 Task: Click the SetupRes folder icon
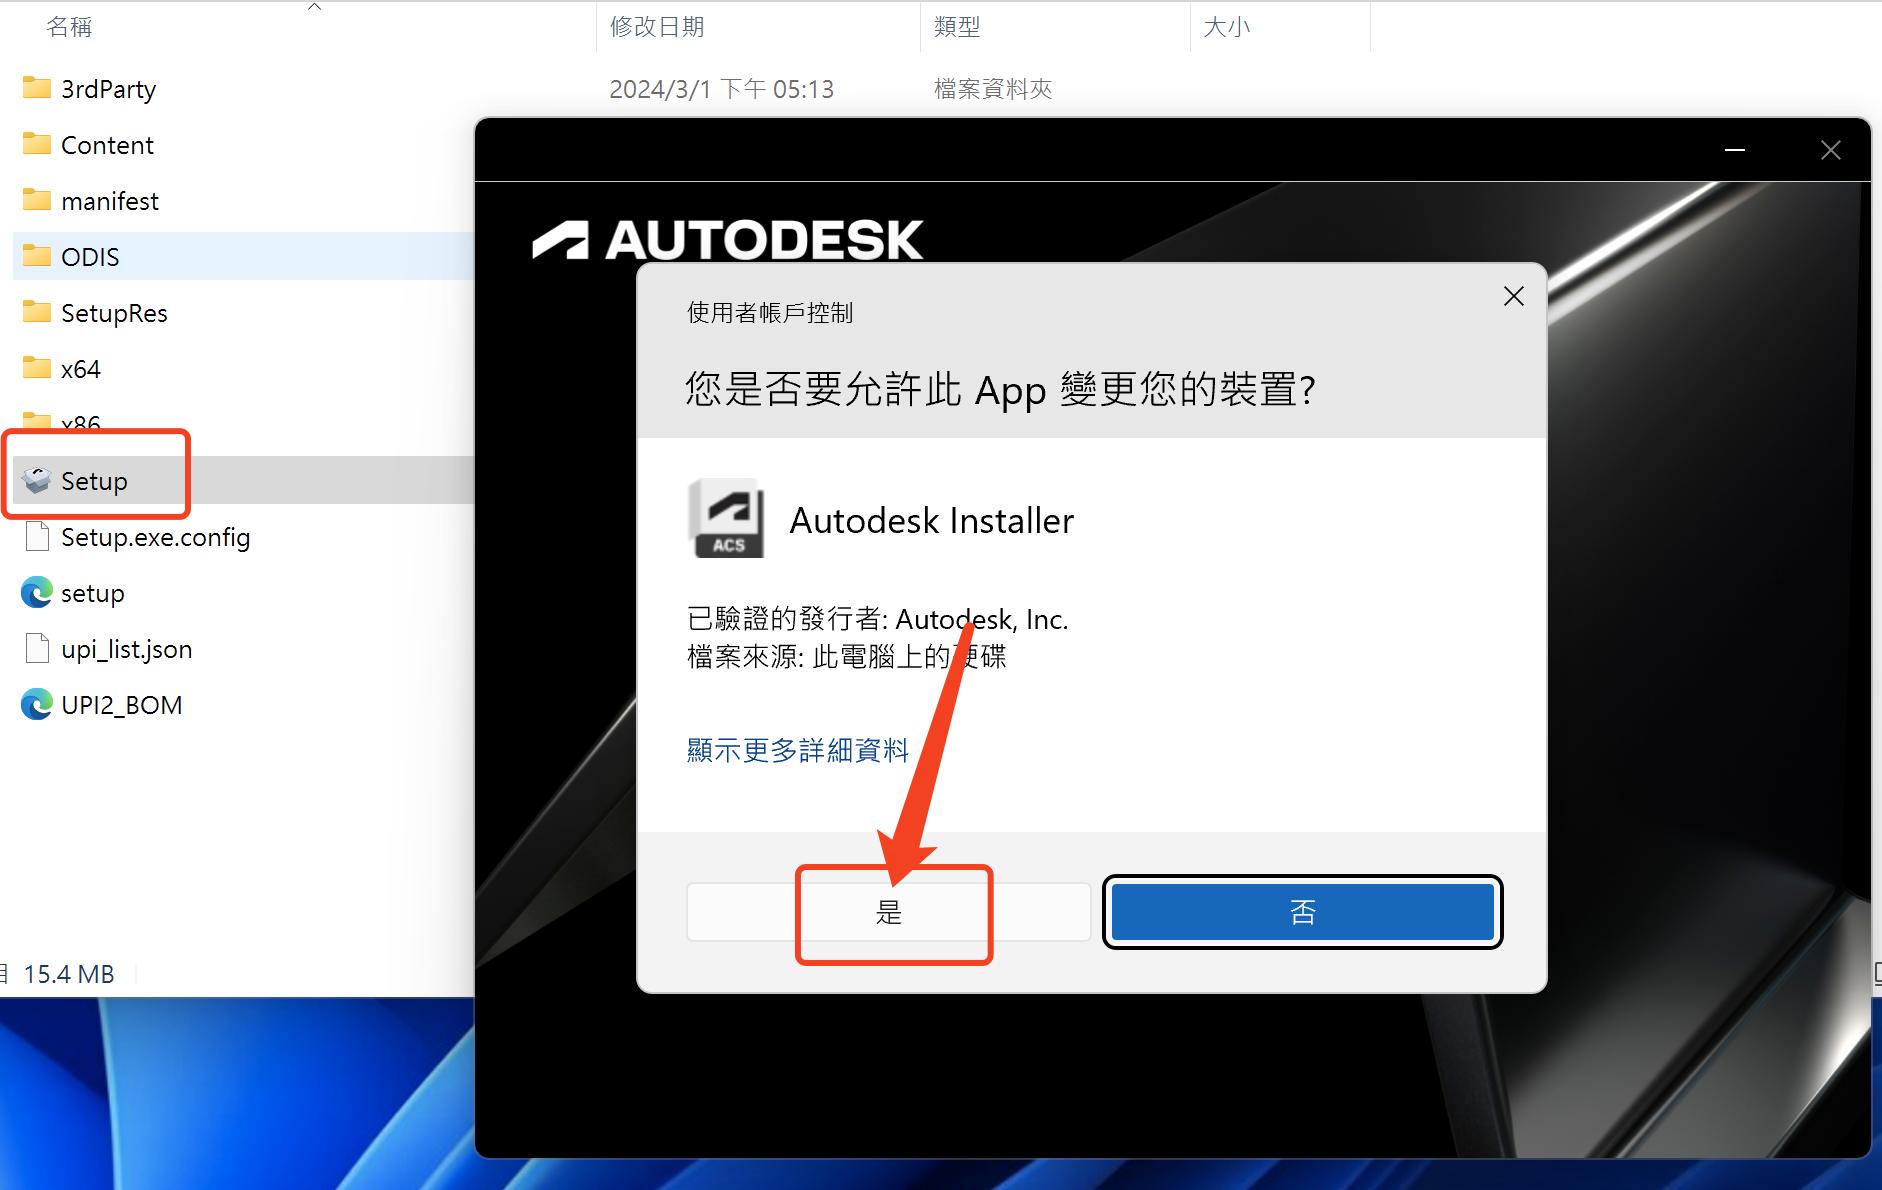click(x=37, y=312)
